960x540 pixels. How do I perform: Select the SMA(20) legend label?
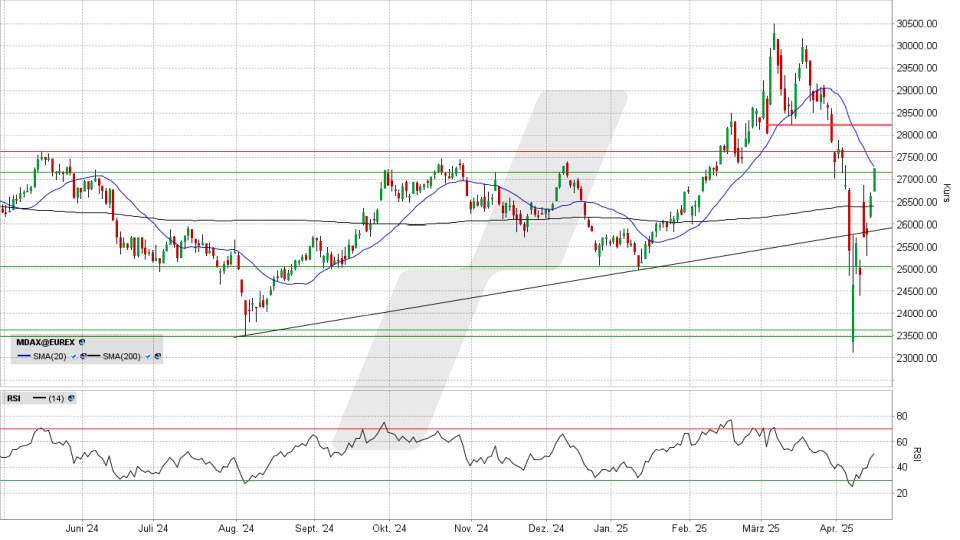[50, 356]
